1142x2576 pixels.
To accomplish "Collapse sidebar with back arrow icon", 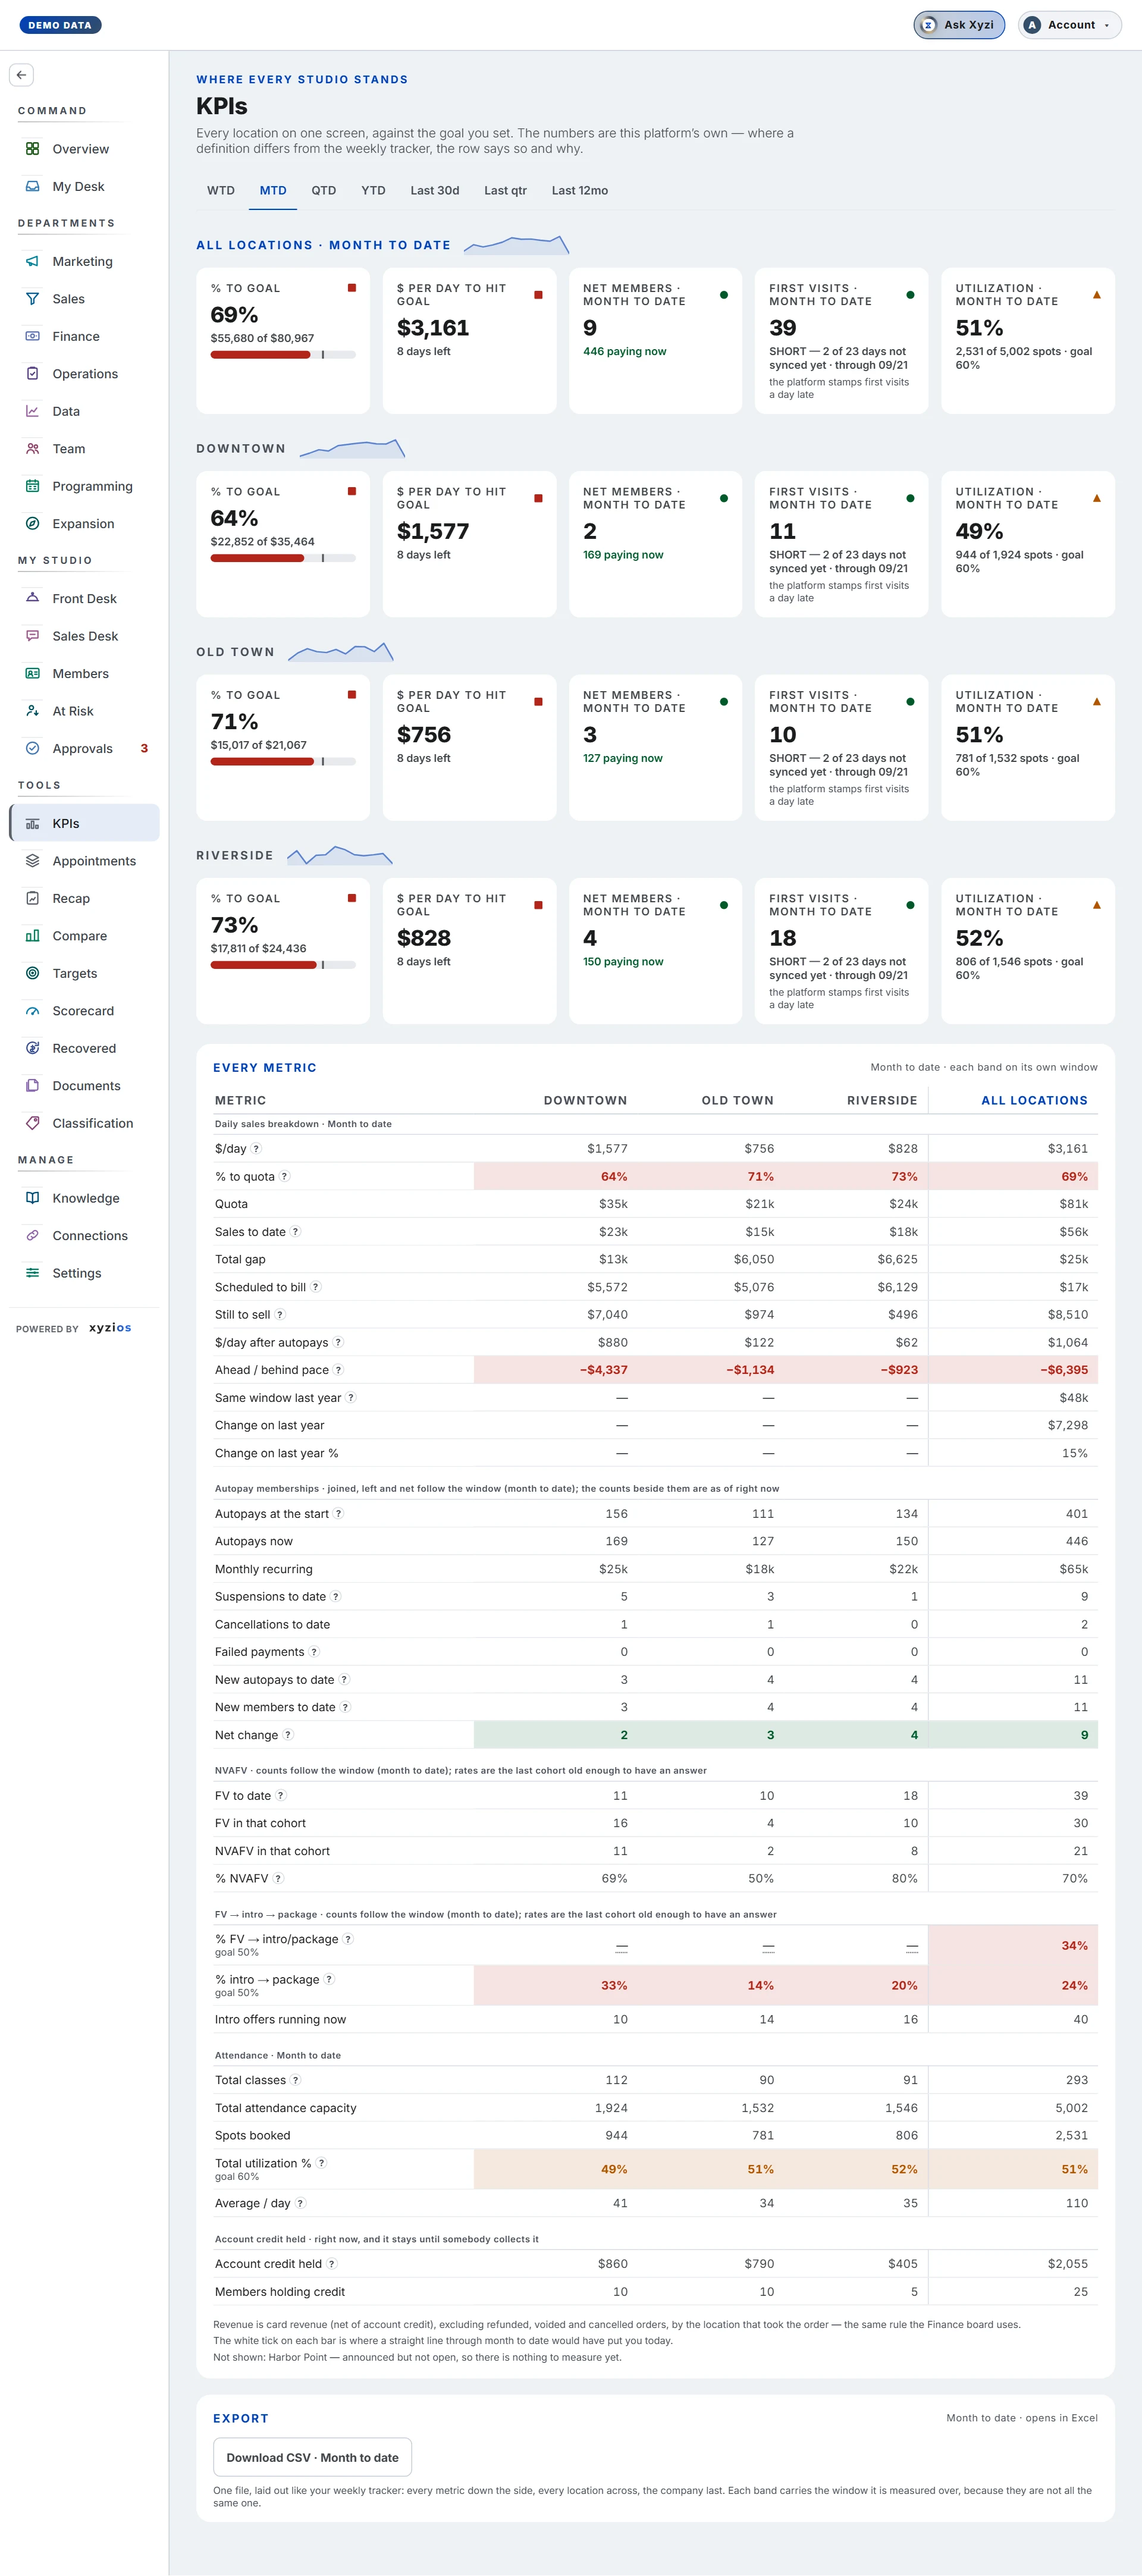I will [21, 75].
